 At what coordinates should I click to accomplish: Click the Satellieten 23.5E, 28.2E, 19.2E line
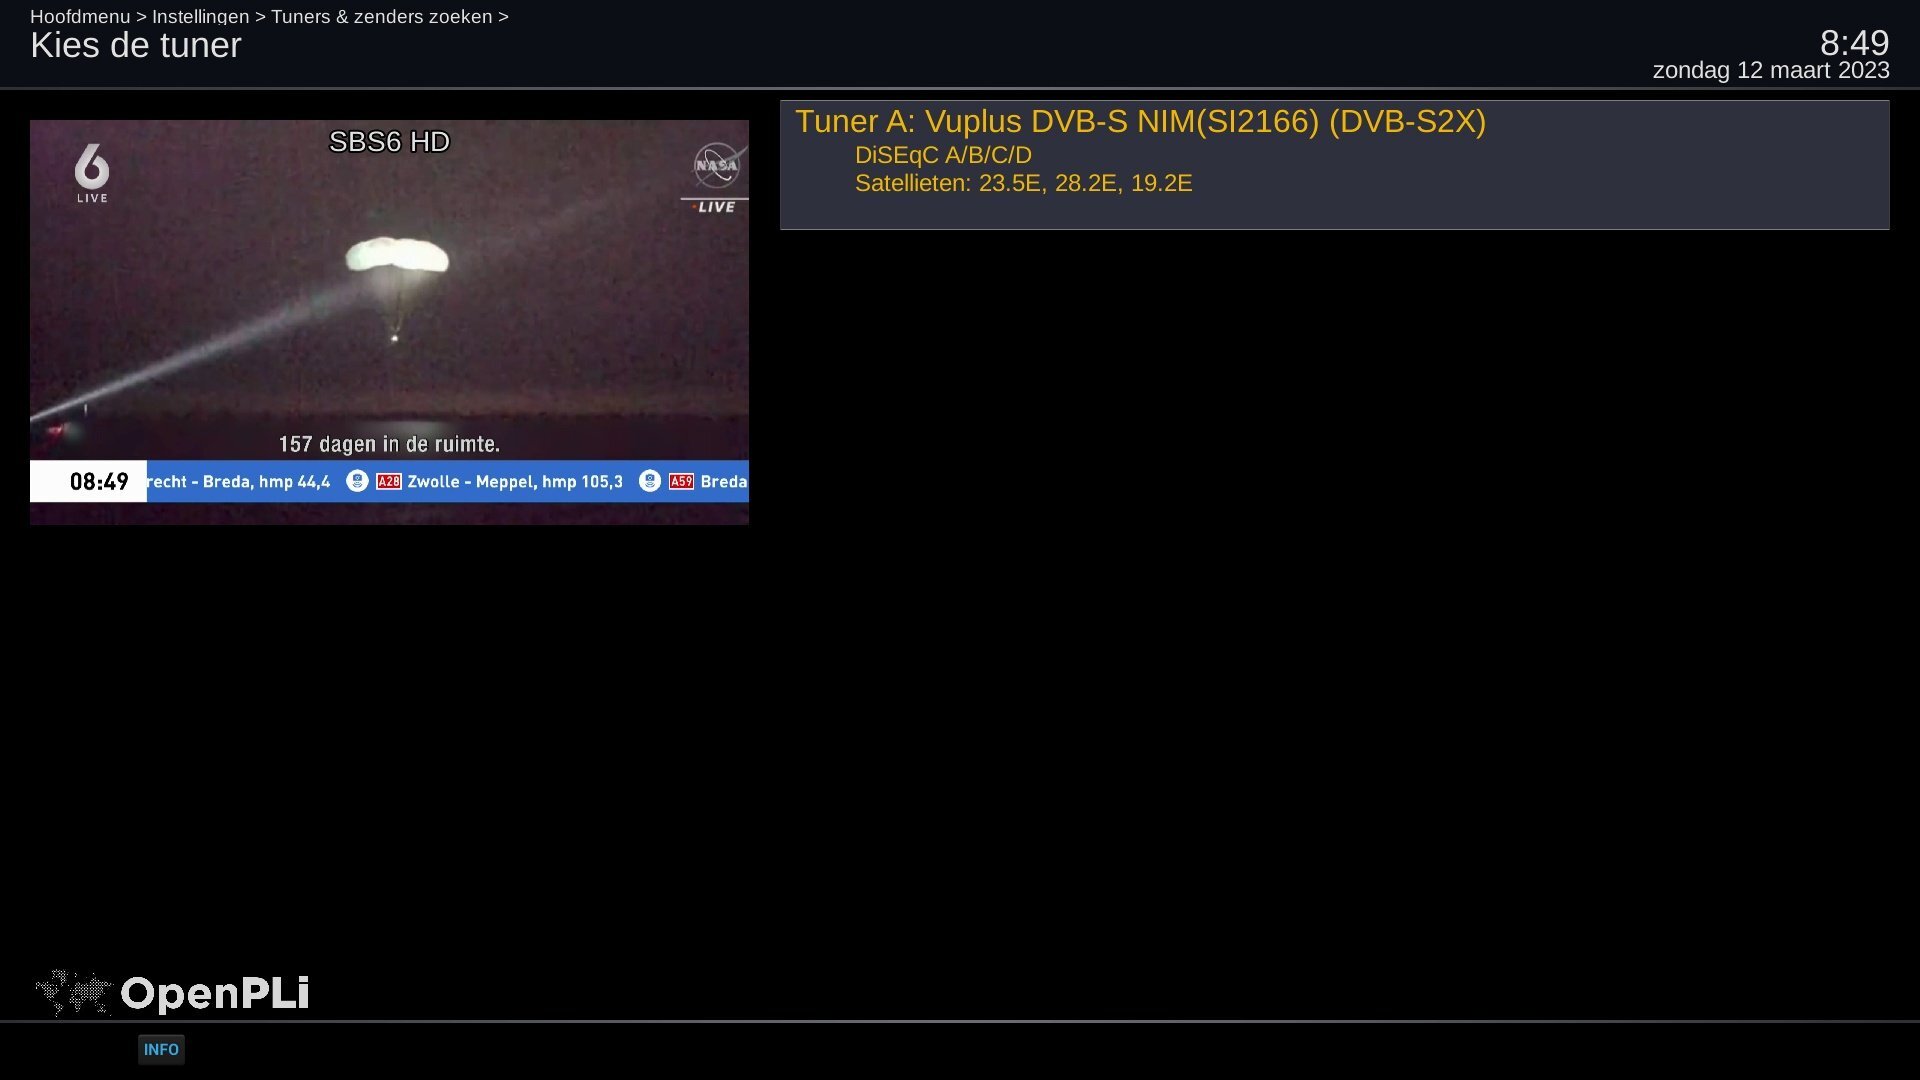tap(1023, 183)
